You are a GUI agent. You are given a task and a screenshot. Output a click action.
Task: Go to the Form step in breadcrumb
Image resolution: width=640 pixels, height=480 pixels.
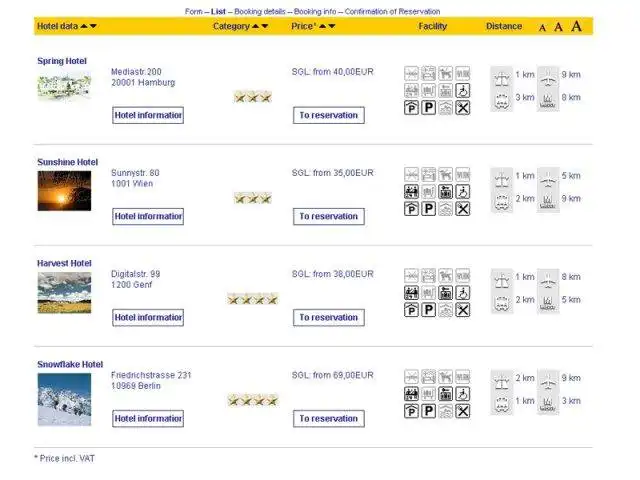pyautogui.click(x=194, y=11)
